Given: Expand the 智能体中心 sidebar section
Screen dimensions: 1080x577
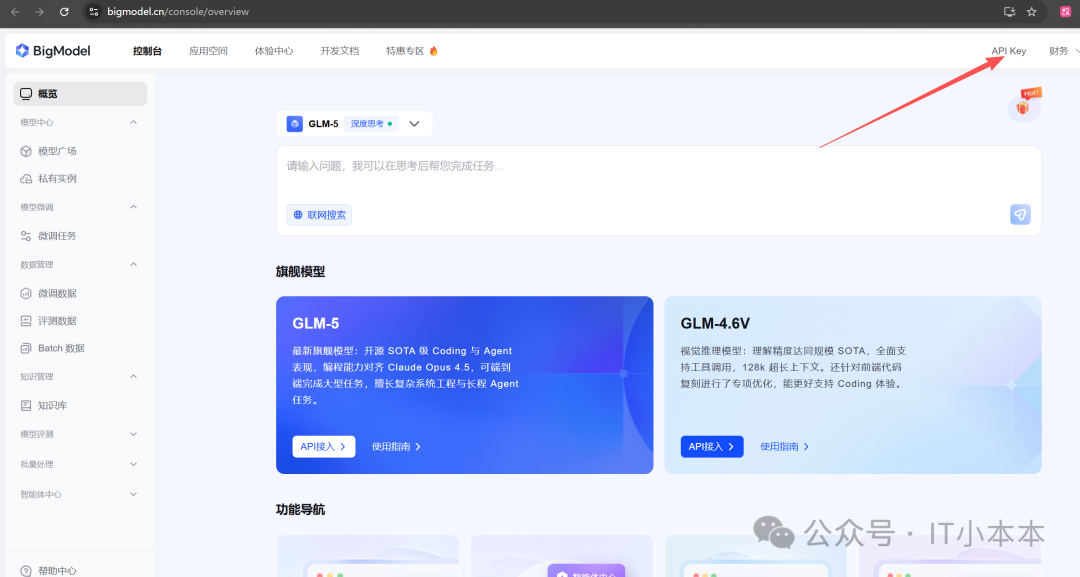Looking at the screenshot, I should click(x=134, y=494).
